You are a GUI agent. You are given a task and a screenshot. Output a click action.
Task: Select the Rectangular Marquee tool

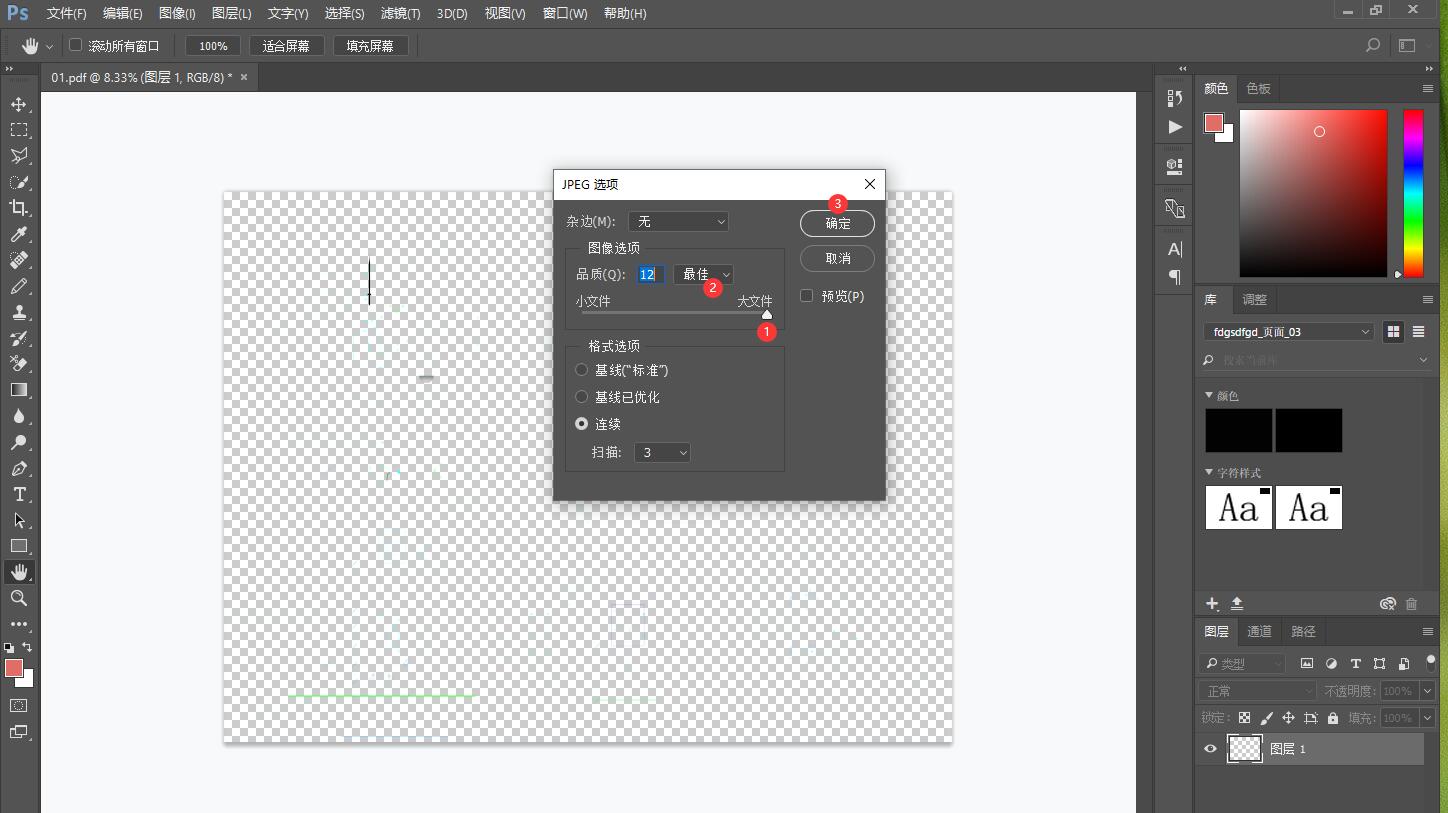19,130
